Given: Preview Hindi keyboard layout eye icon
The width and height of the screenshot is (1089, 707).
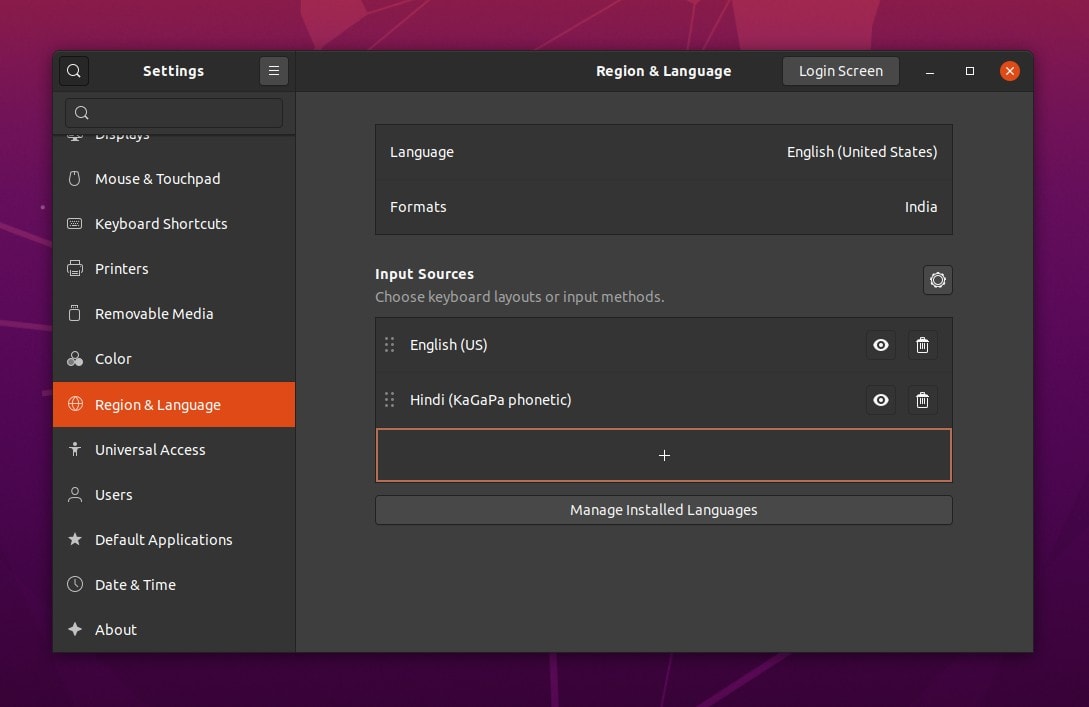Looking at the screenshot, I should click(x=880, y=400).
